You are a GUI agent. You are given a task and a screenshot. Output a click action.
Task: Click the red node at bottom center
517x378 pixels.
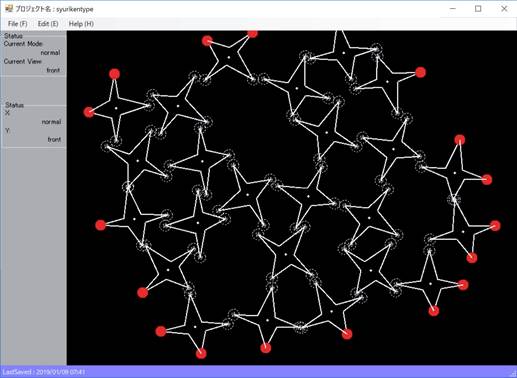265,348
